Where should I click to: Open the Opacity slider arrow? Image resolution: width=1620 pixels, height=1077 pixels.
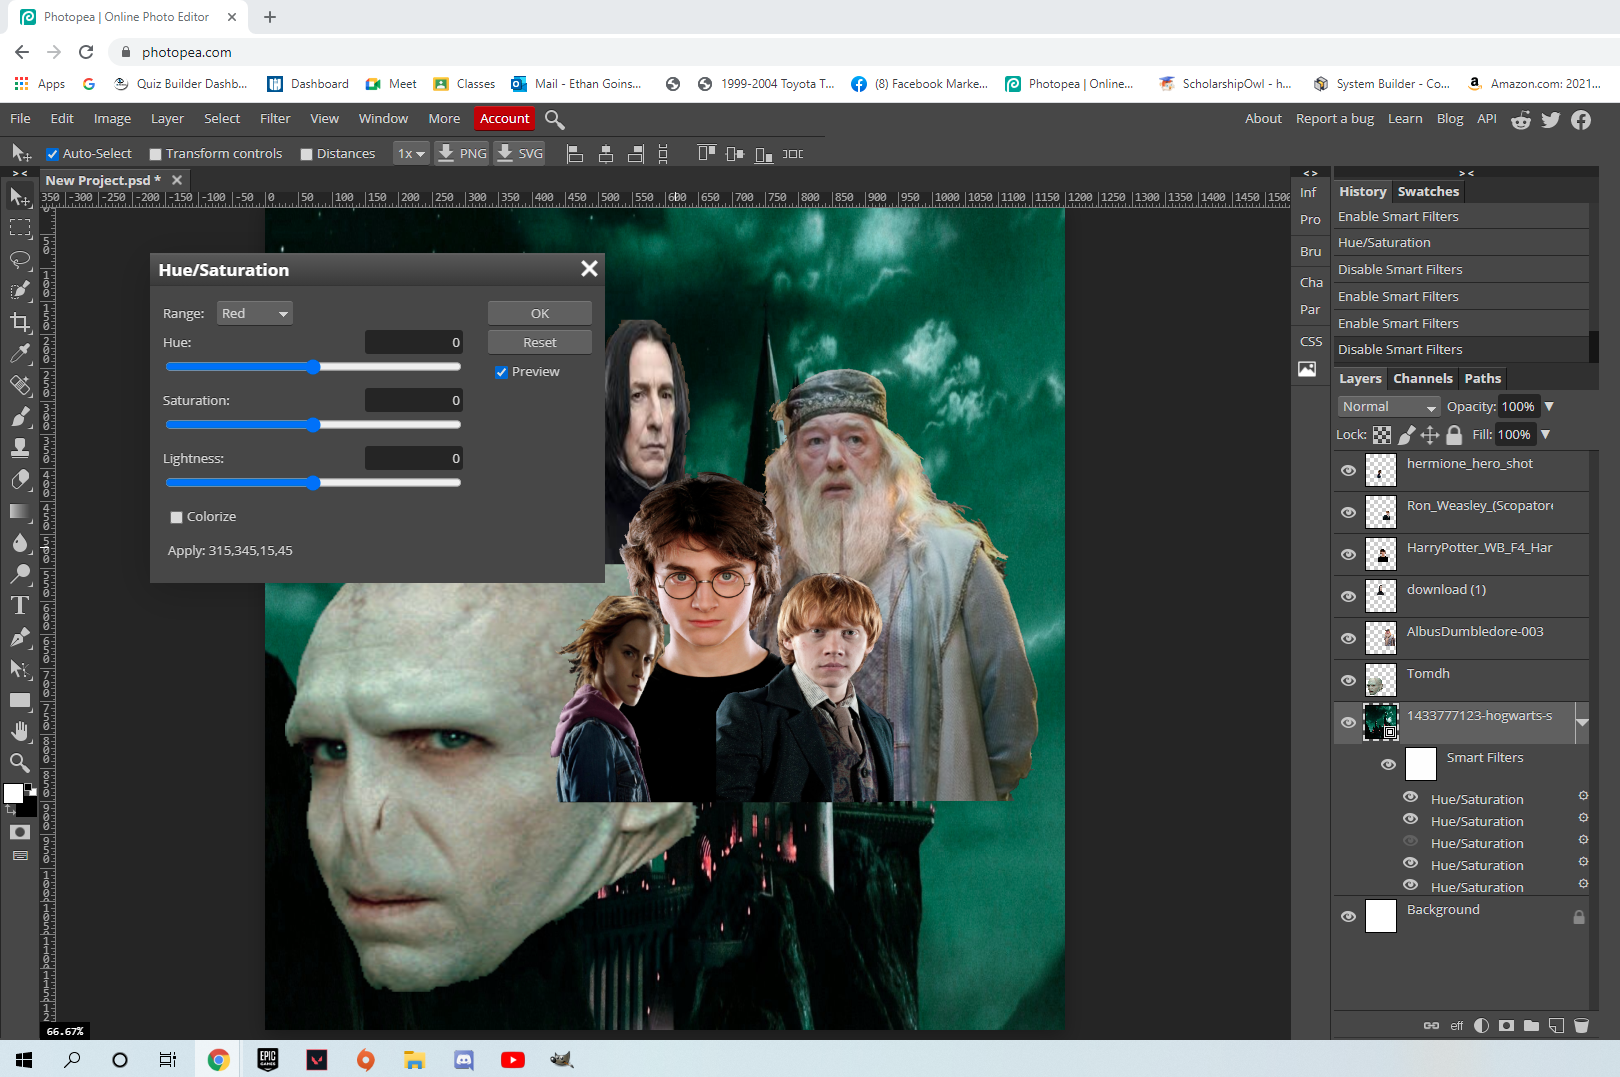[x=1549, y=407]
